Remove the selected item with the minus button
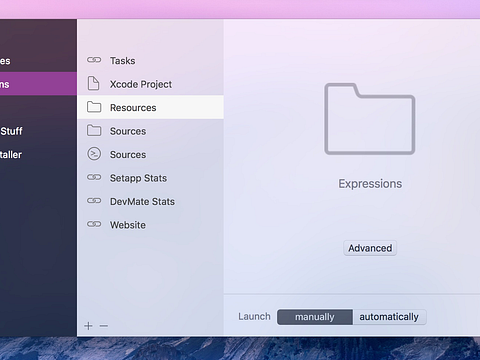This screenshot has width=480, height=360. coord(104,326)
